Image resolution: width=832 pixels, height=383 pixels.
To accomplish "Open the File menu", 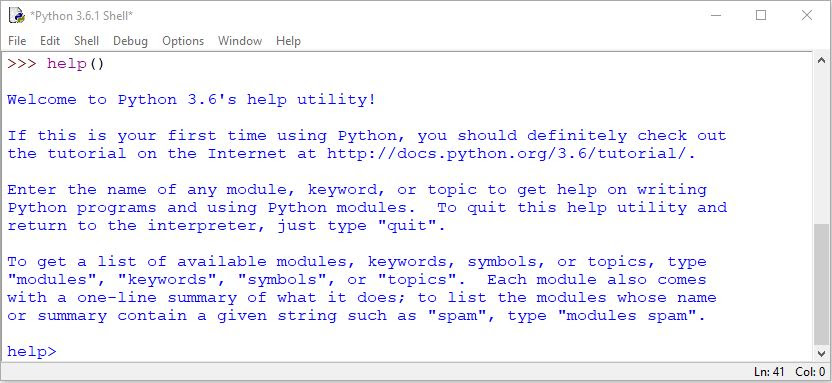I will pyautogui.click(x=17, y=41).
